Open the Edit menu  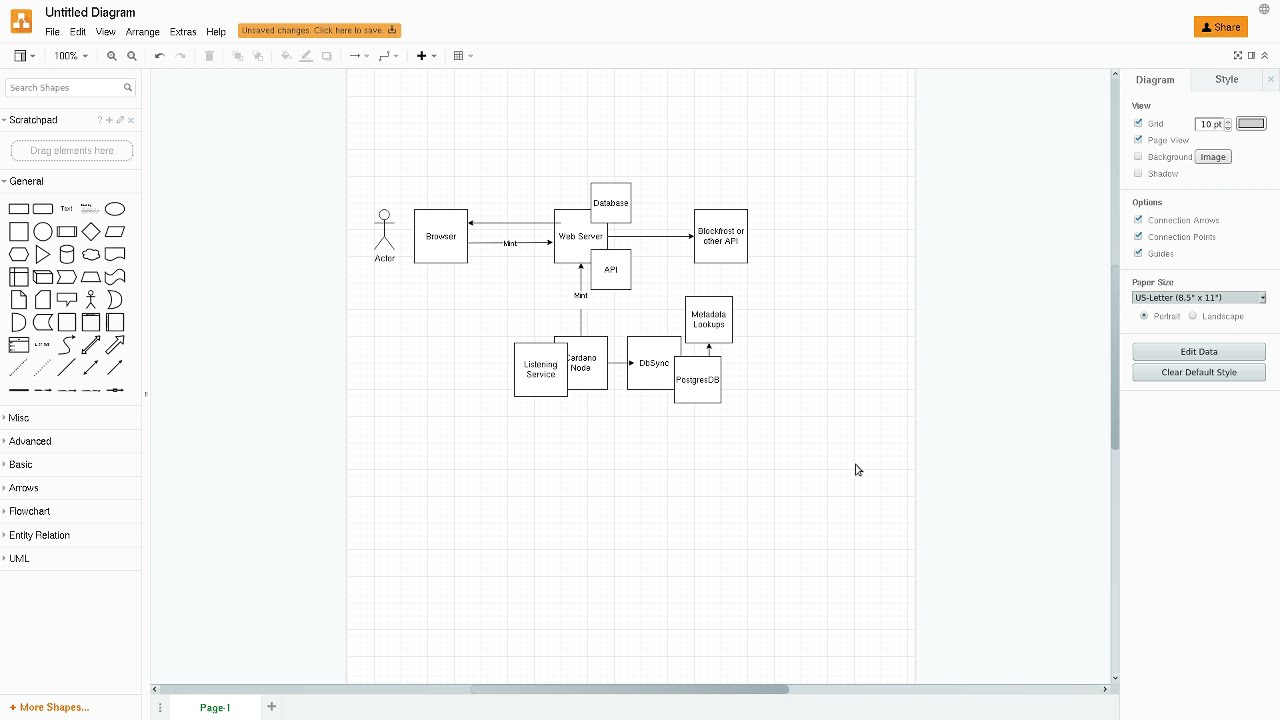78,32
